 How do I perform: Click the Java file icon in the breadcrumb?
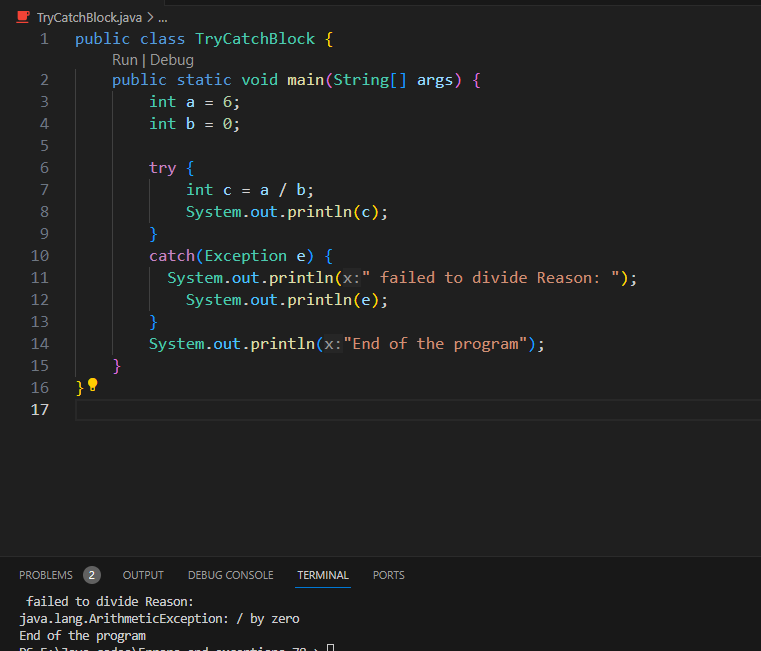point(23,17)
